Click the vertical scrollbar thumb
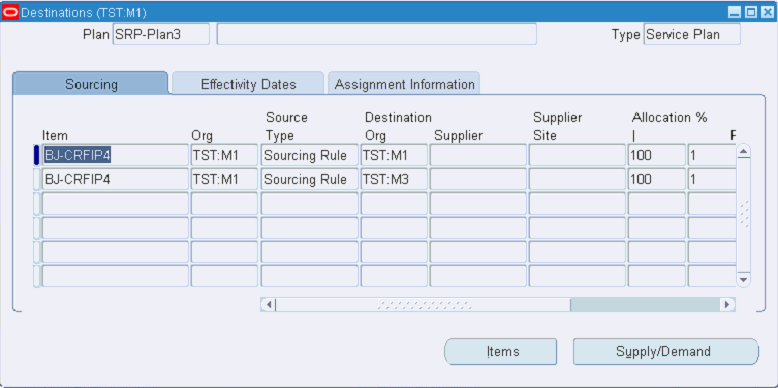 (x=743, y=215)
